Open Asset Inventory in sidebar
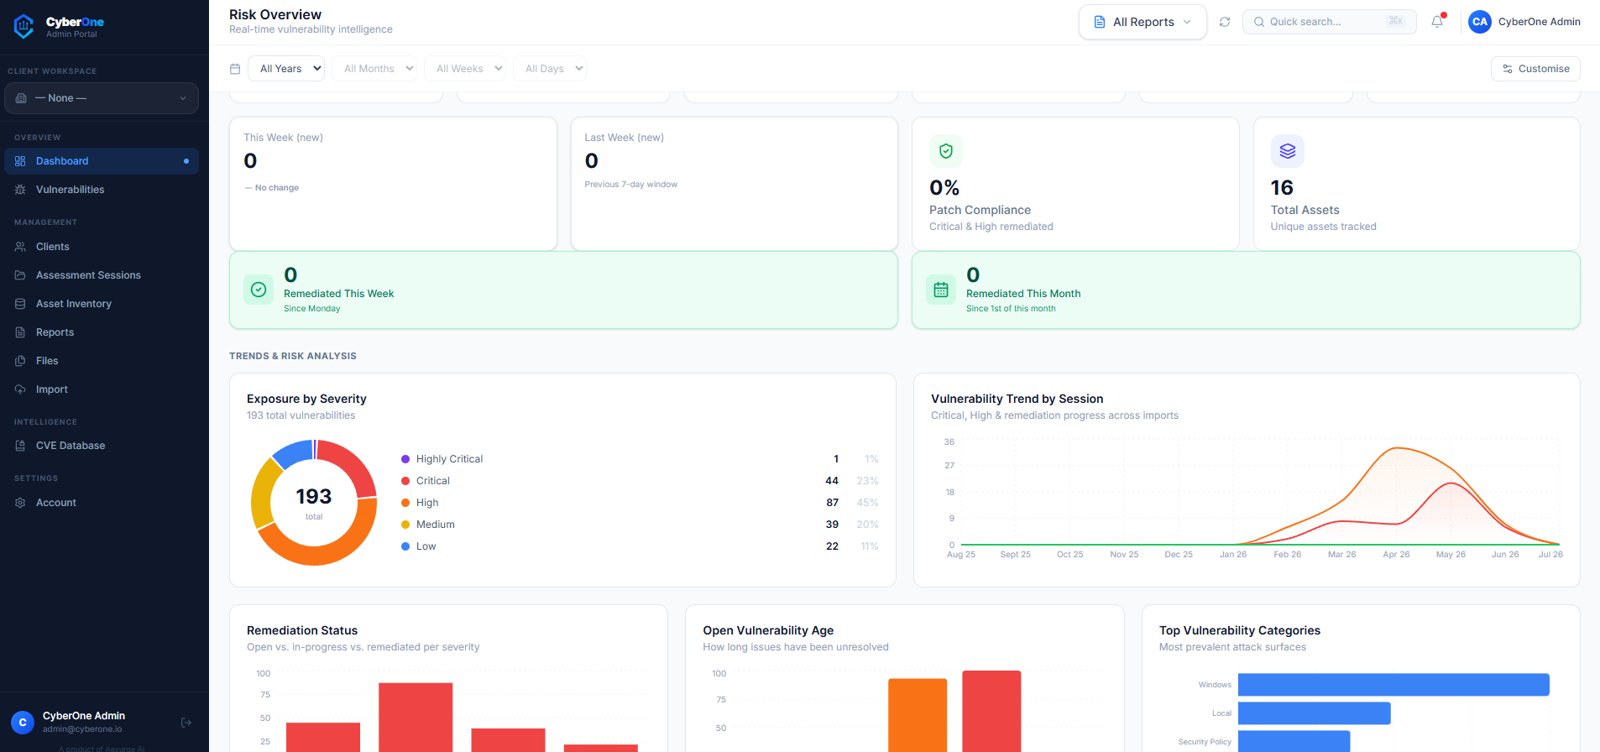 click(x=101, y=303)
